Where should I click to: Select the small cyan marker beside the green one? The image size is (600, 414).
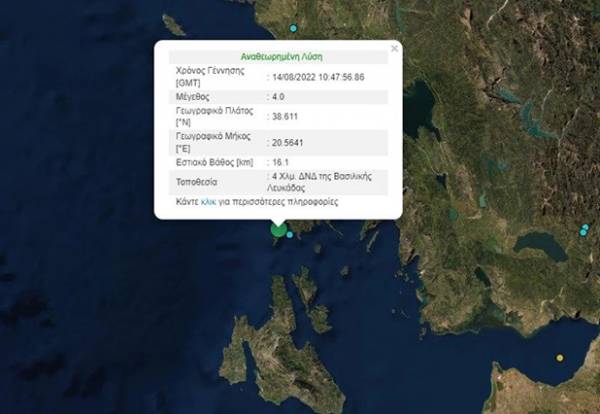pyautogui.click(x=290, y=235)
